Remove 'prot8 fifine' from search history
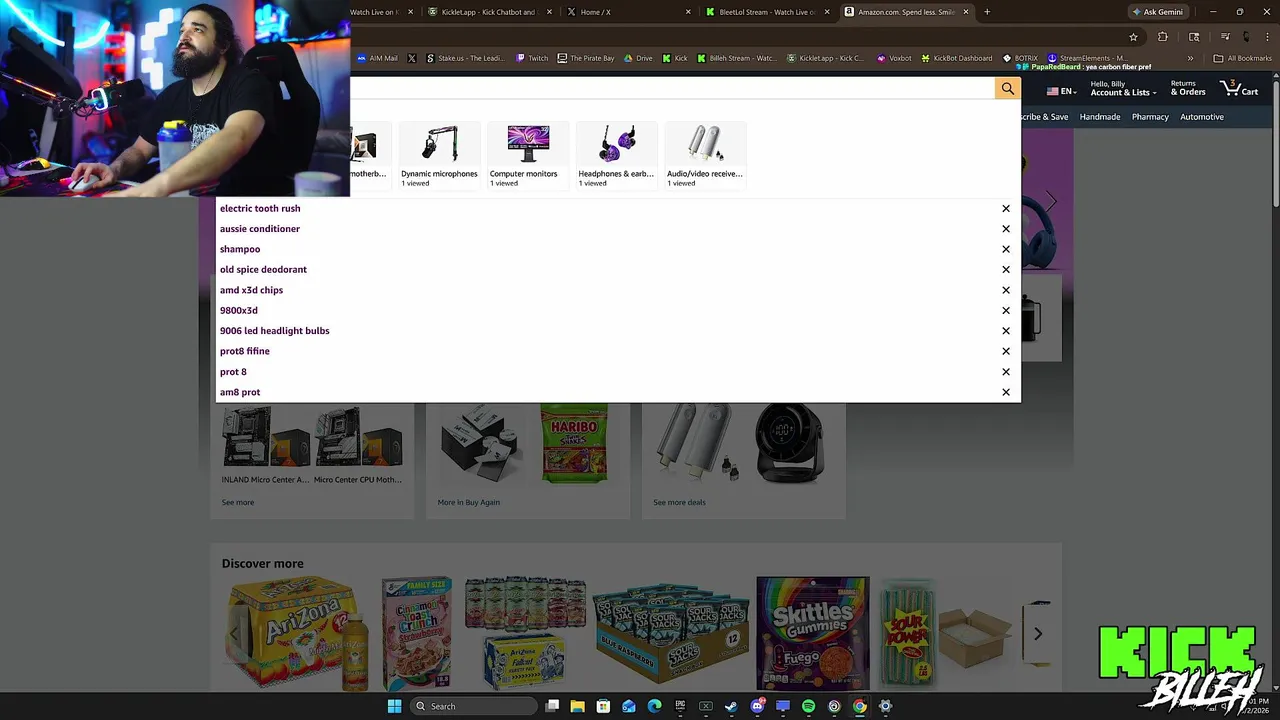Viewport: 1280px width, 720px height. click(x=1006, y=351)
